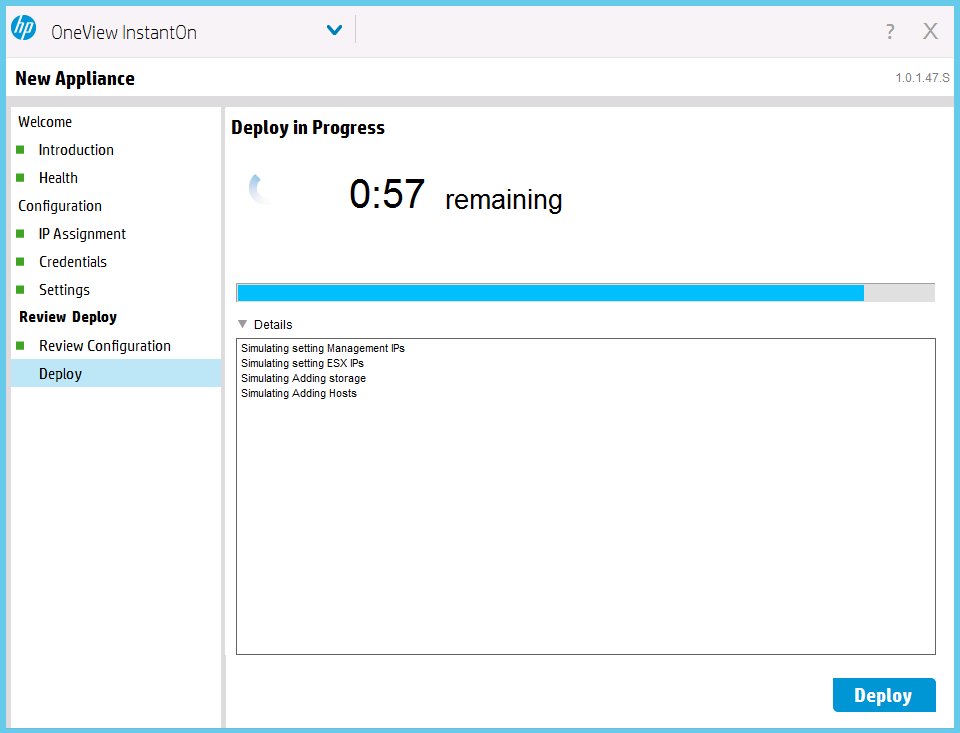Click the 0:57 remaining timer

(456, 195)
